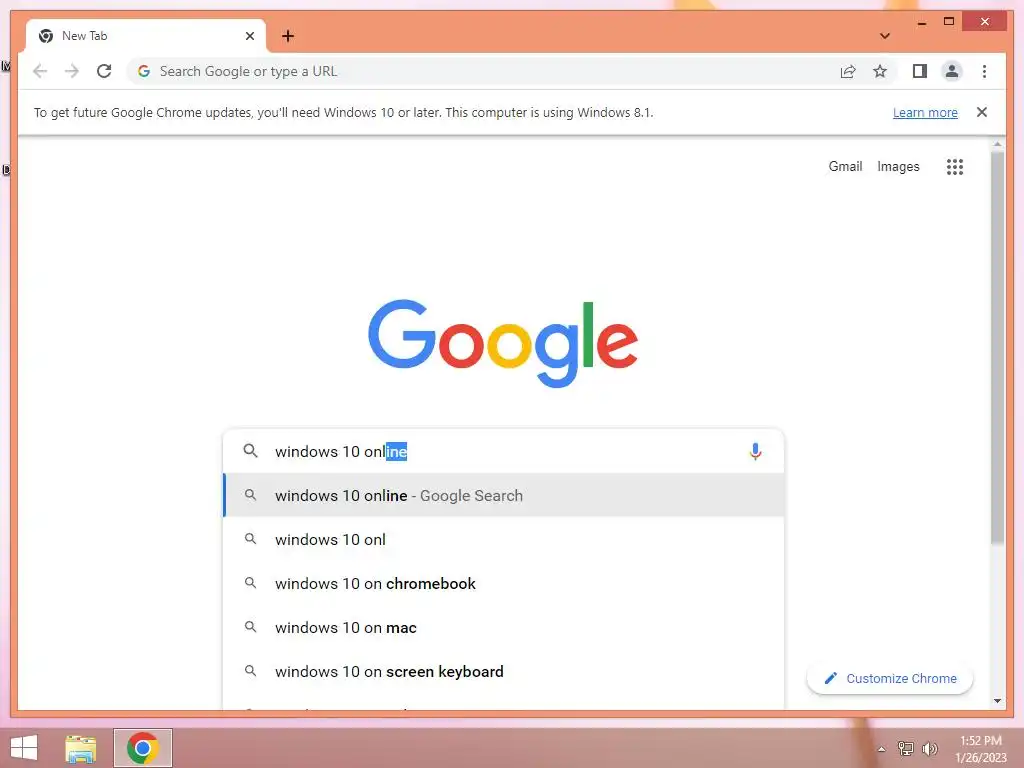This screenshot has height=768, width=1024.
Task: Choose suggestion 'windows 10 onl'
Action: (x=504, y=539)
